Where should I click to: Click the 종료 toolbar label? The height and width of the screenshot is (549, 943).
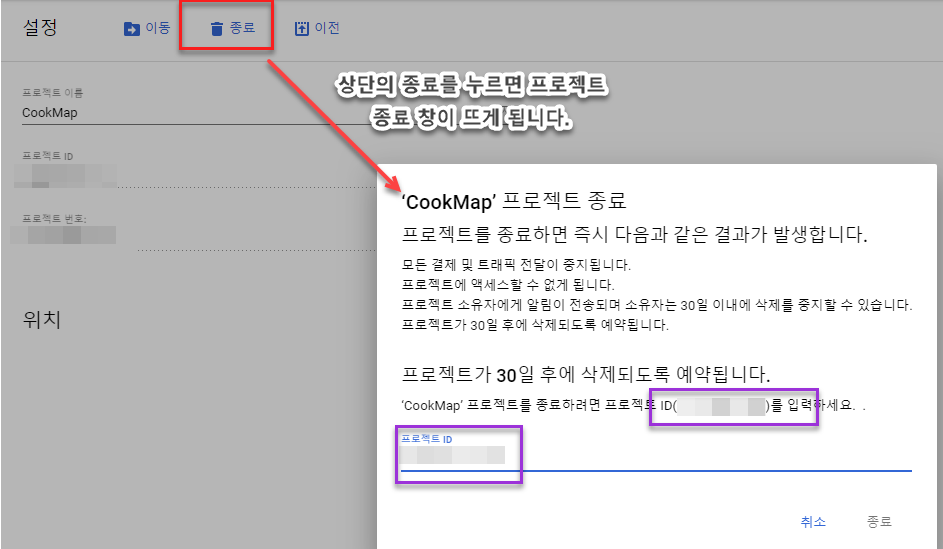click(242, 28)
